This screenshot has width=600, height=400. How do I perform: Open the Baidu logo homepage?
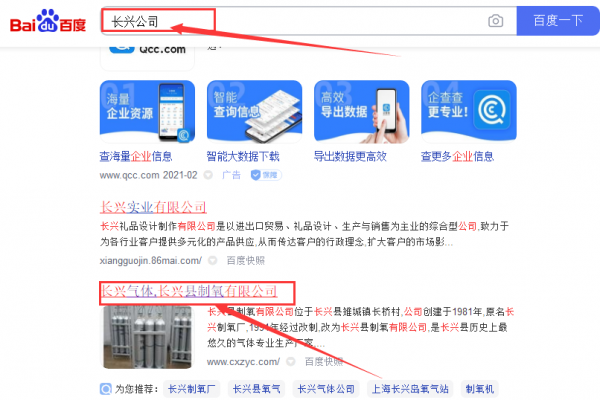point(48,21)
